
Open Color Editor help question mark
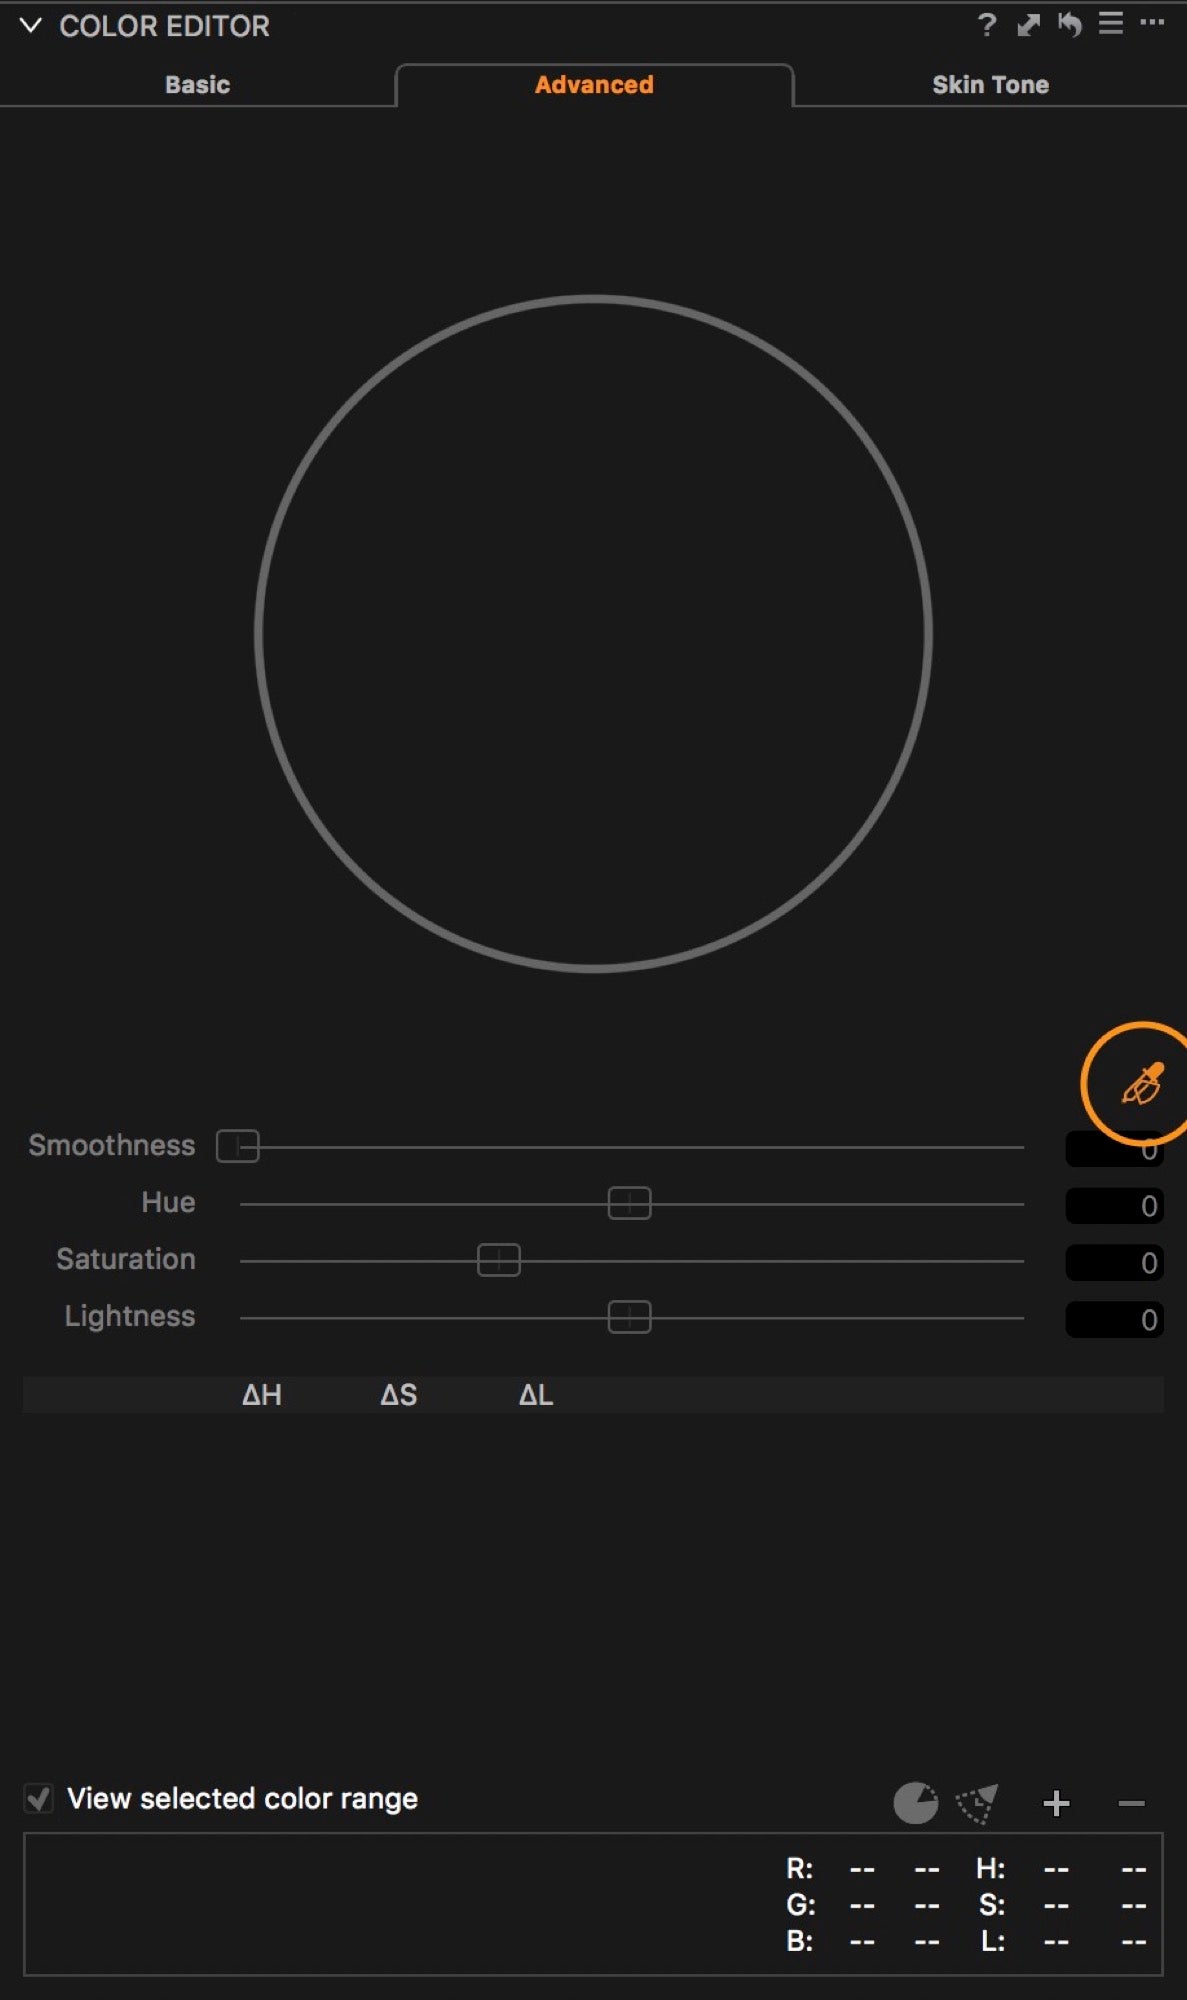987,25
